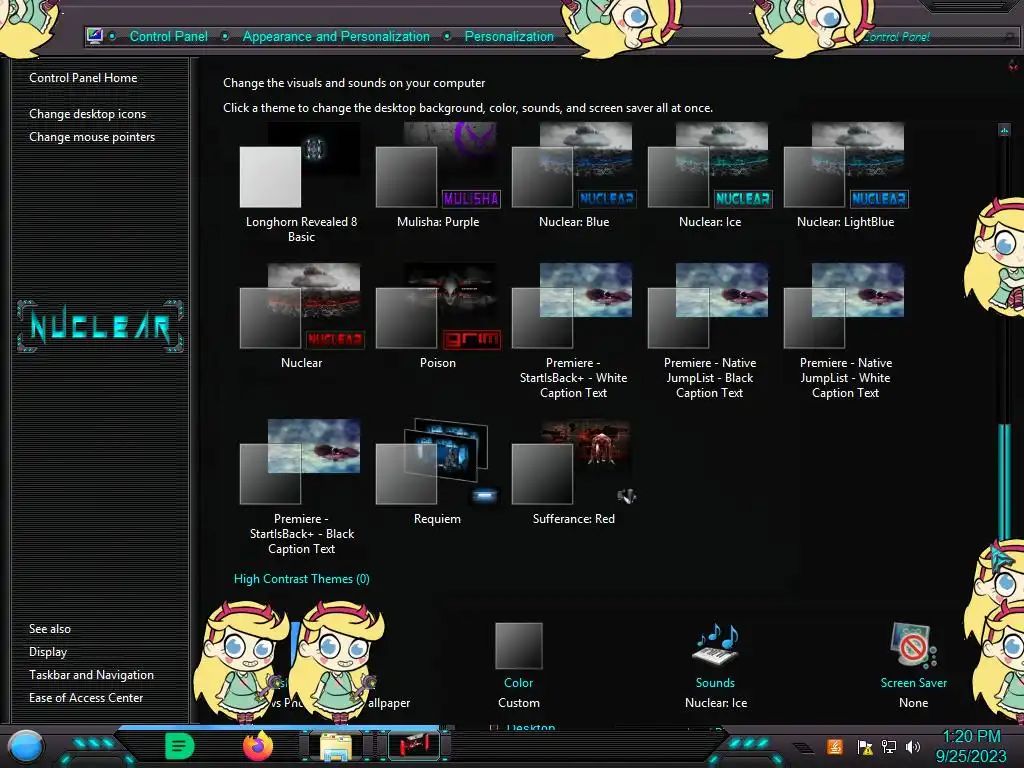Apply the Sufferance: Red theme

(573, 473)
